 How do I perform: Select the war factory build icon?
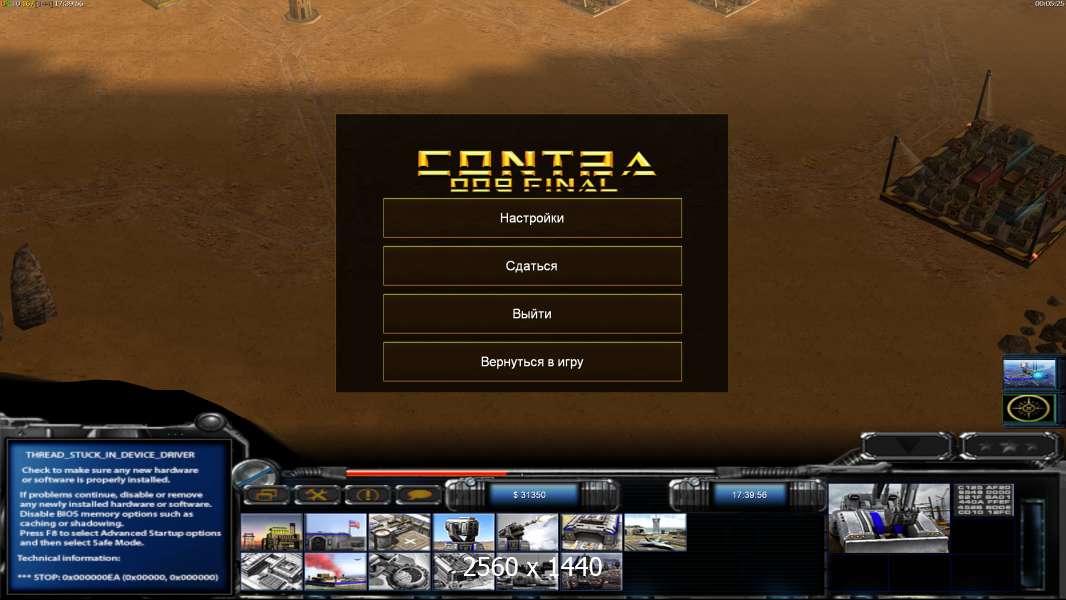point(591,532)
